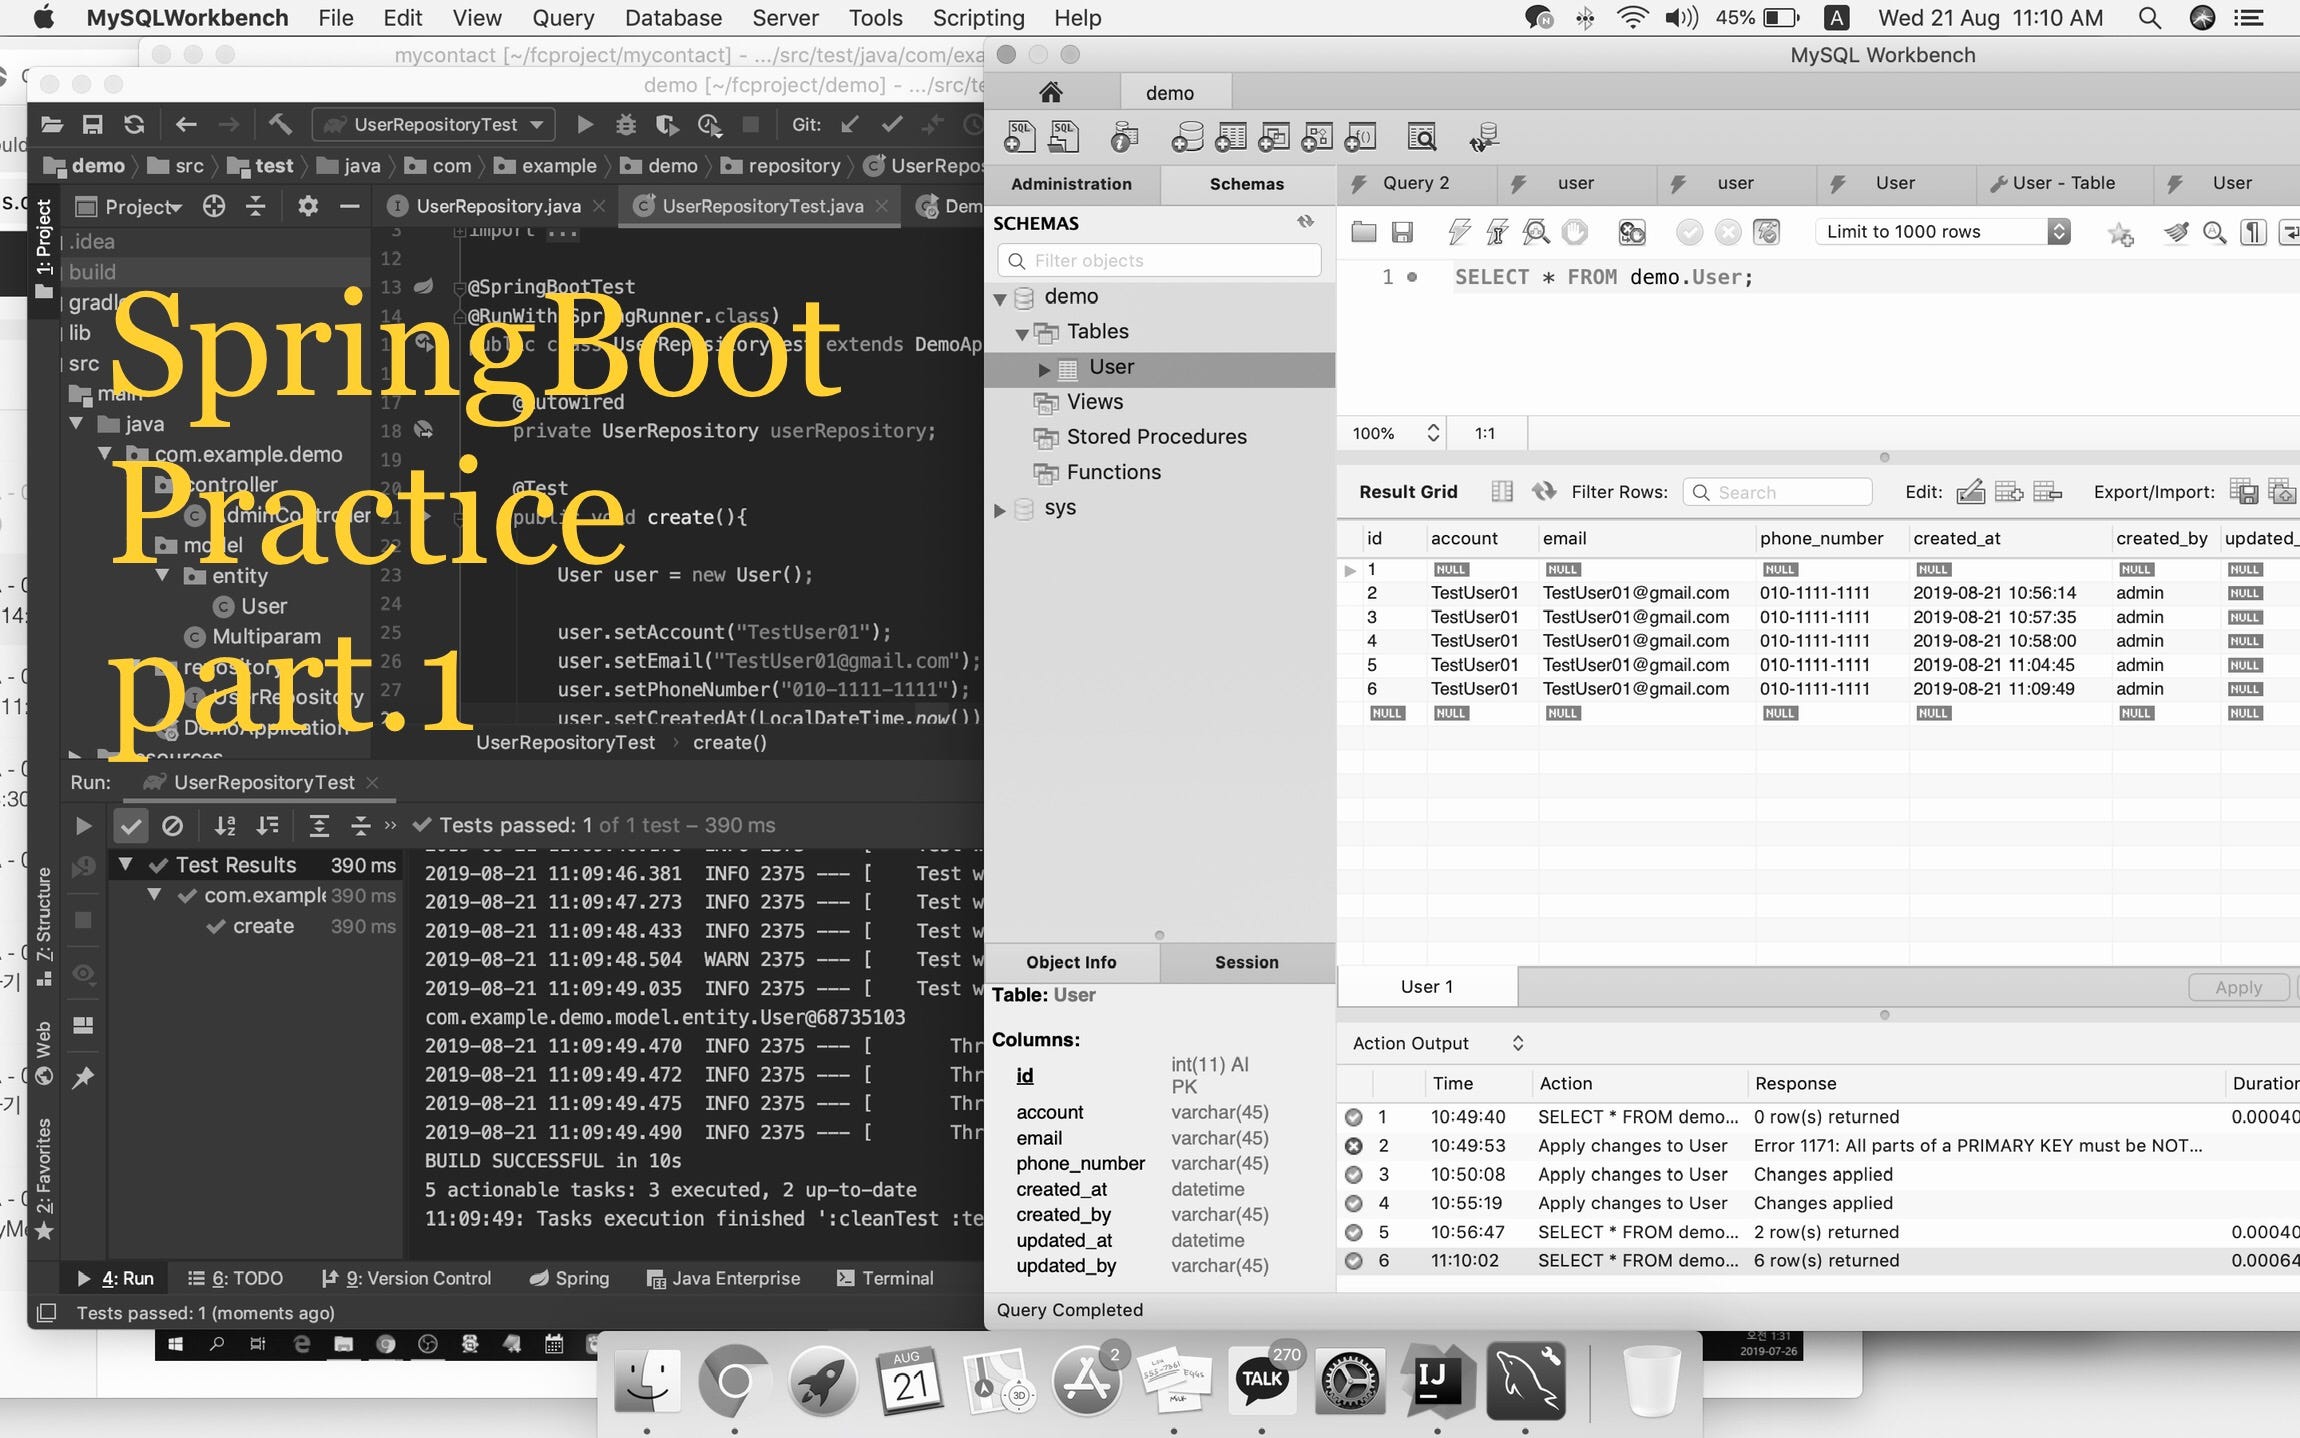Toggle show passed tests checkmark button
Viewport: 2300px width, 1438px height.
pos(131,826)
